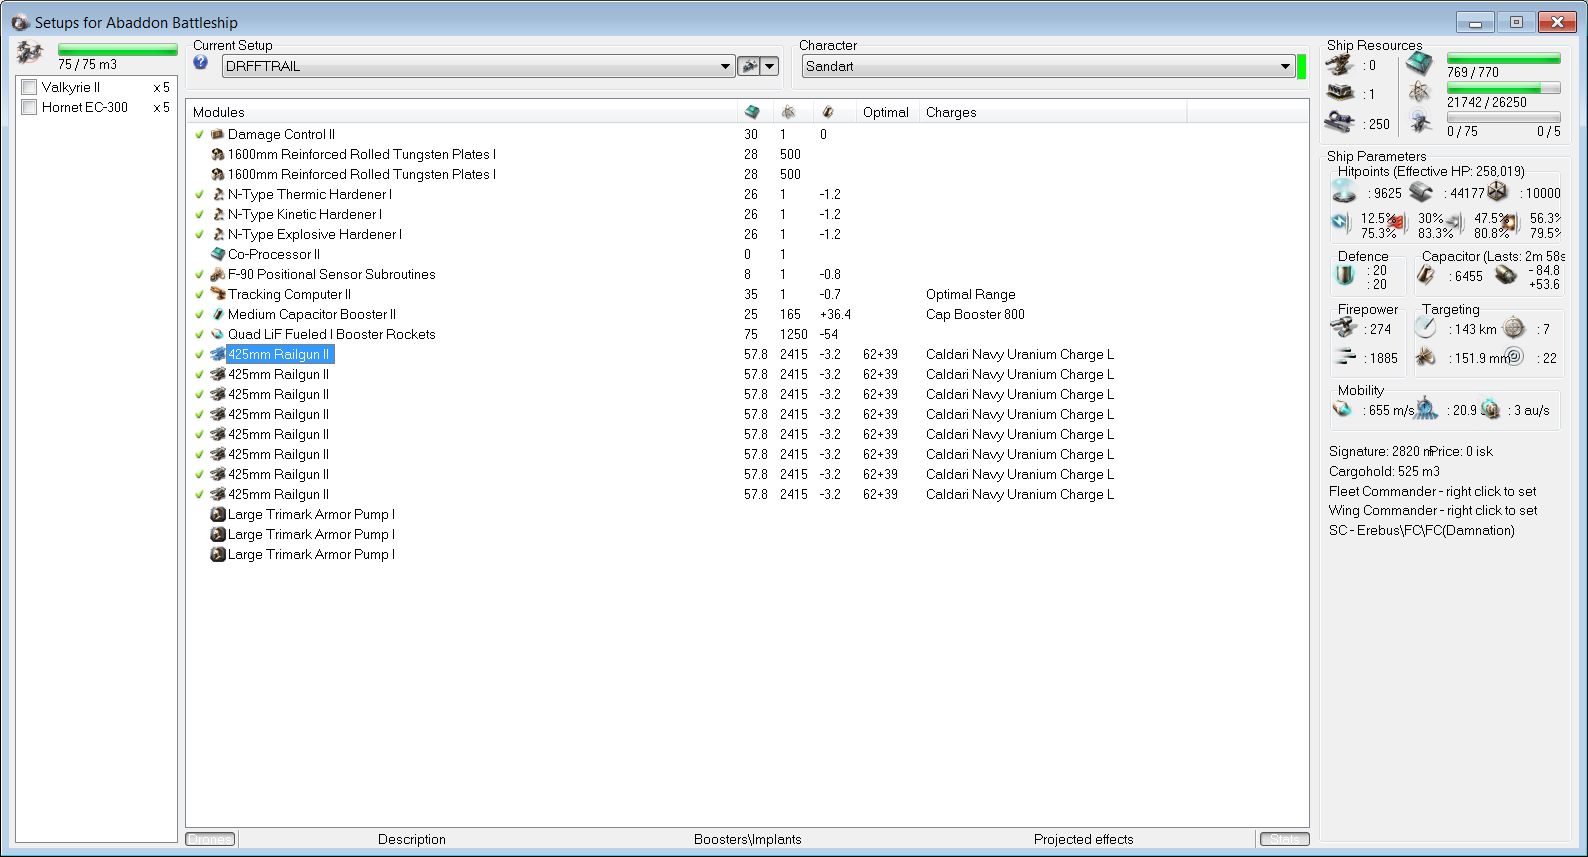Click the drone bay icon above the drone list
This screenshot has height=857, width=1588.
coord(30,52)
